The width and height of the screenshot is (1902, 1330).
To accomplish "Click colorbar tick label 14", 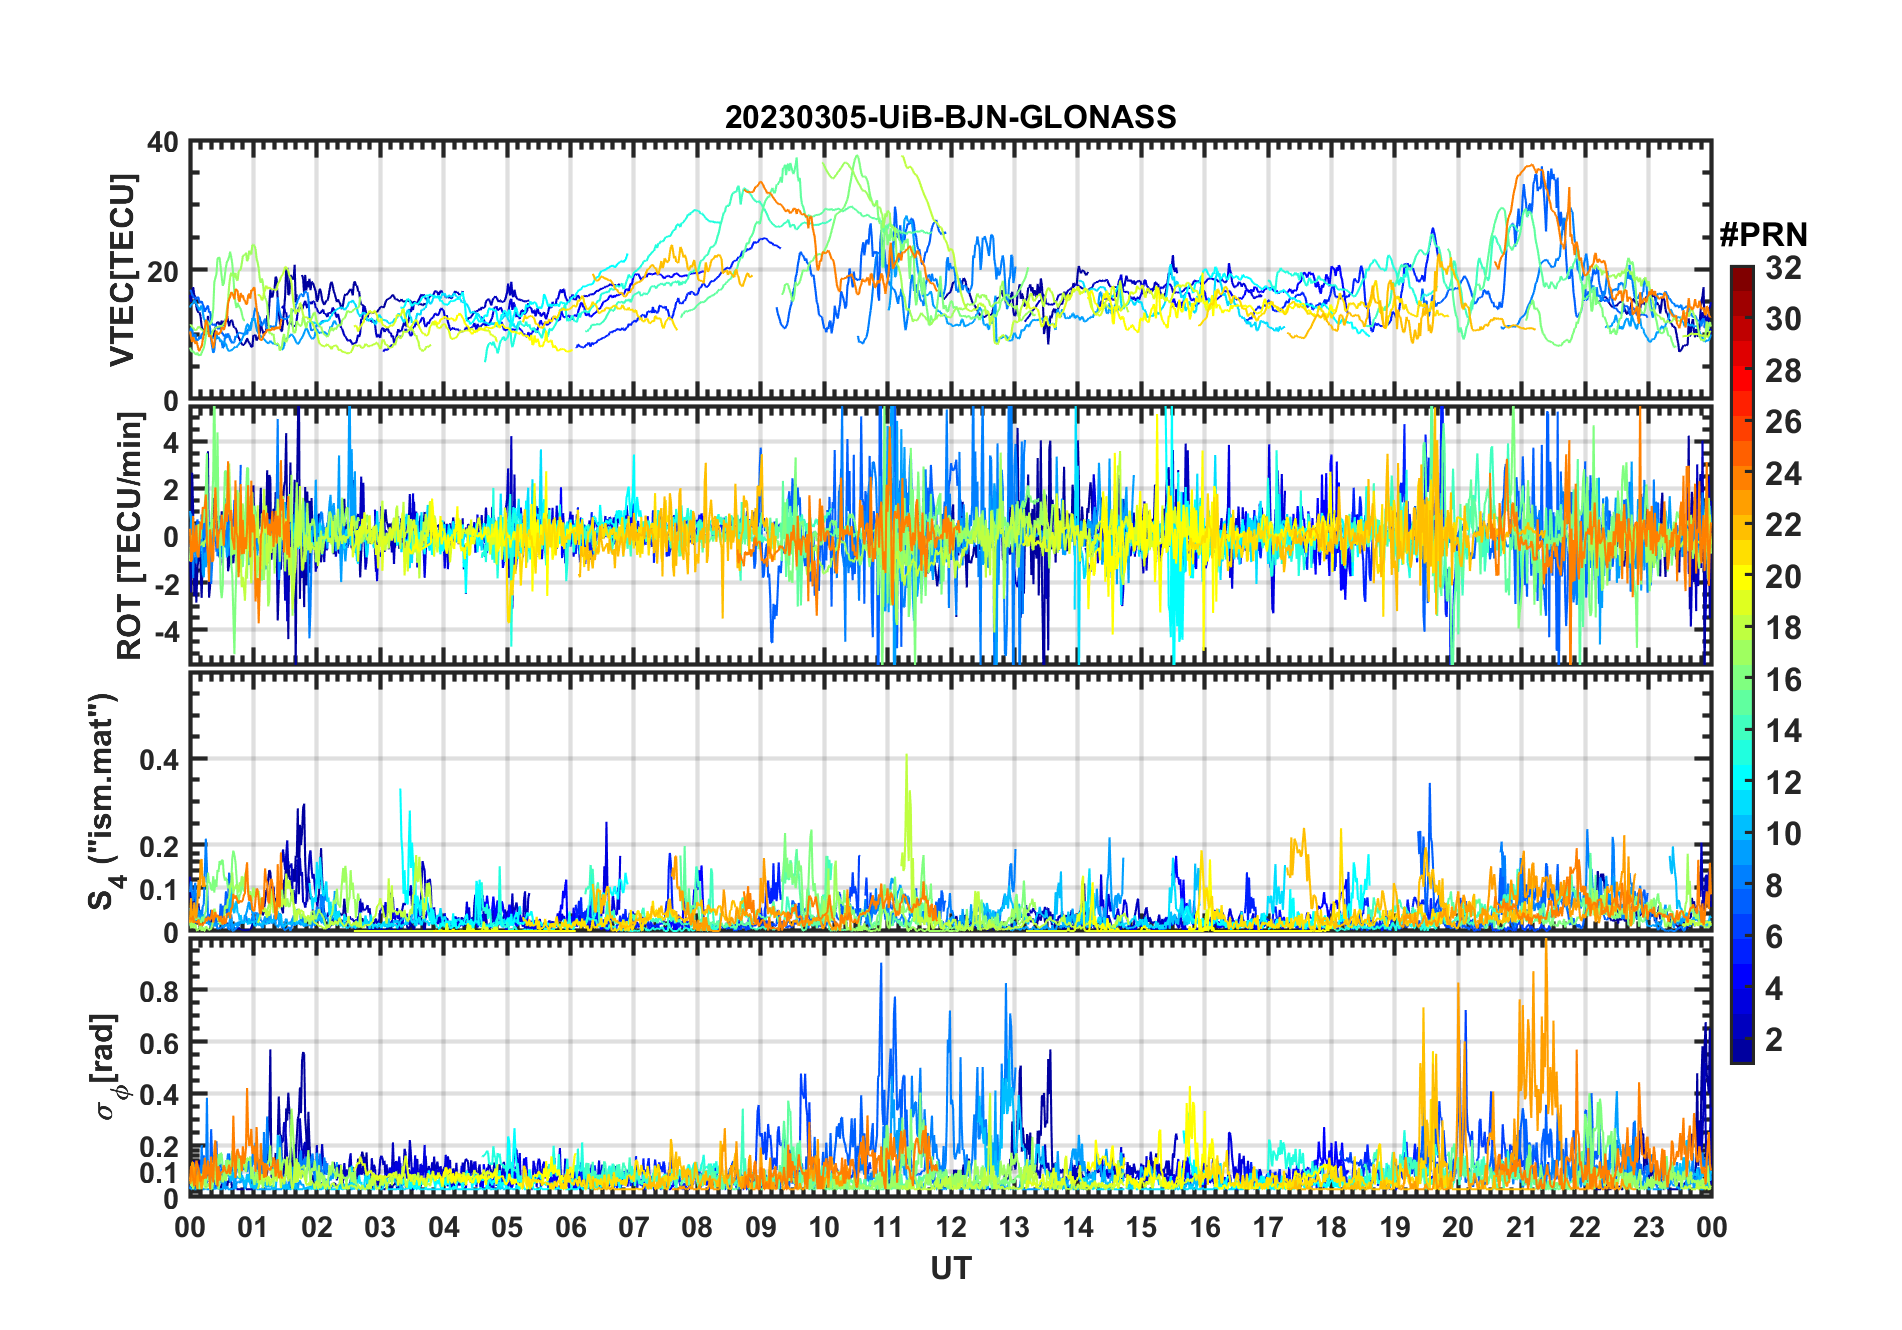I will [1782, 731].
